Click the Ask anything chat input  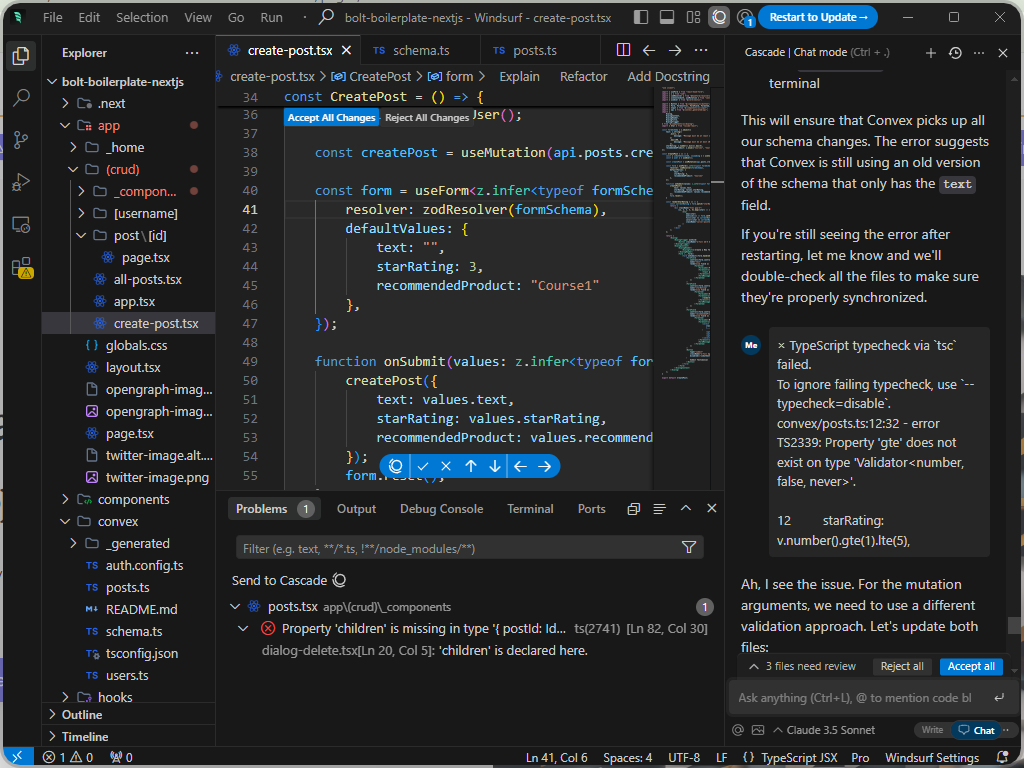[855, 697]
